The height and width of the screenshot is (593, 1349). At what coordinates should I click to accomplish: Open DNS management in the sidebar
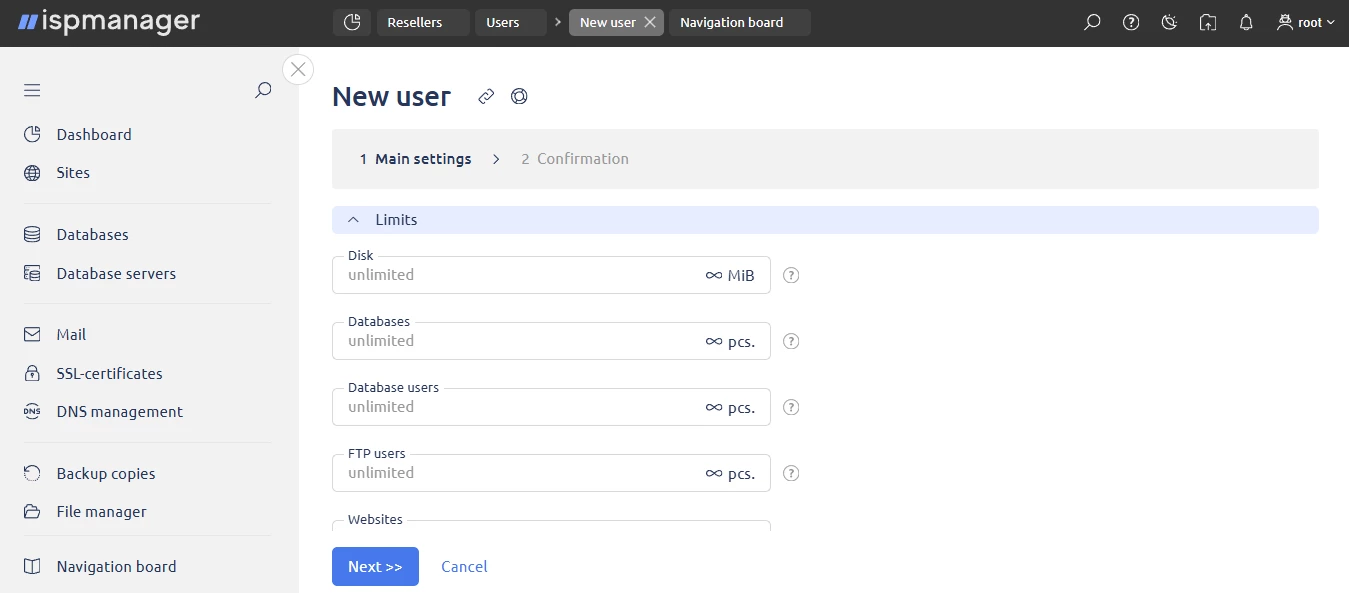coord(119,411)
